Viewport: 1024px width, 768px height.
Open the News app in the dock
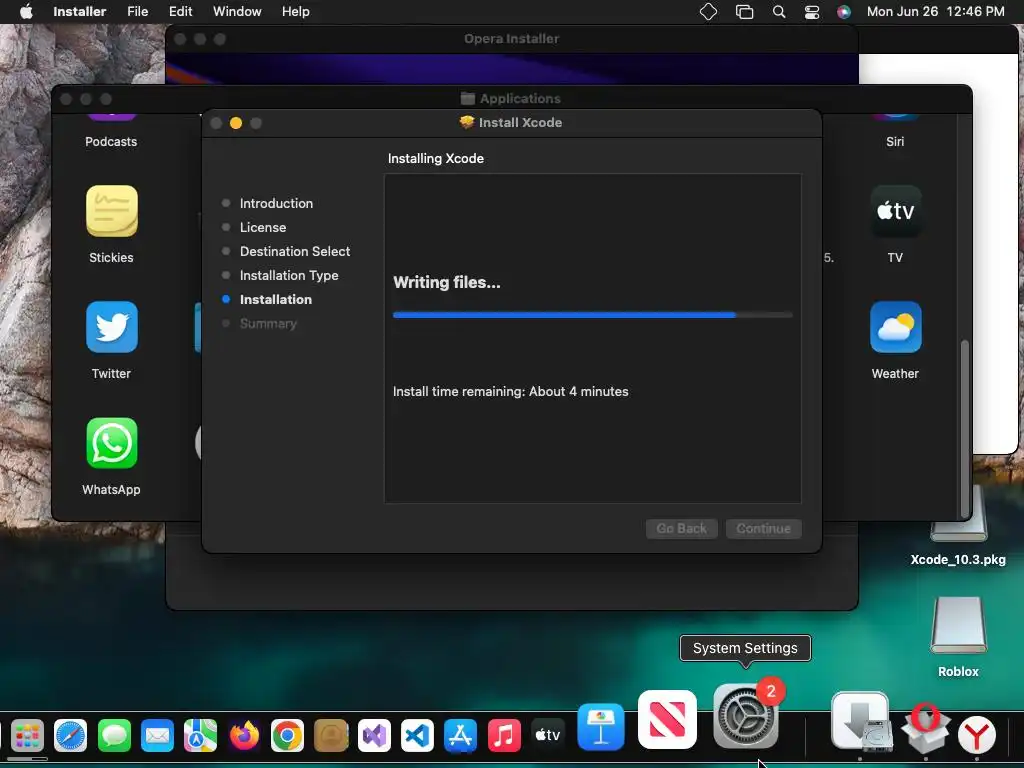pyautogui.click(x=667, y=720)
